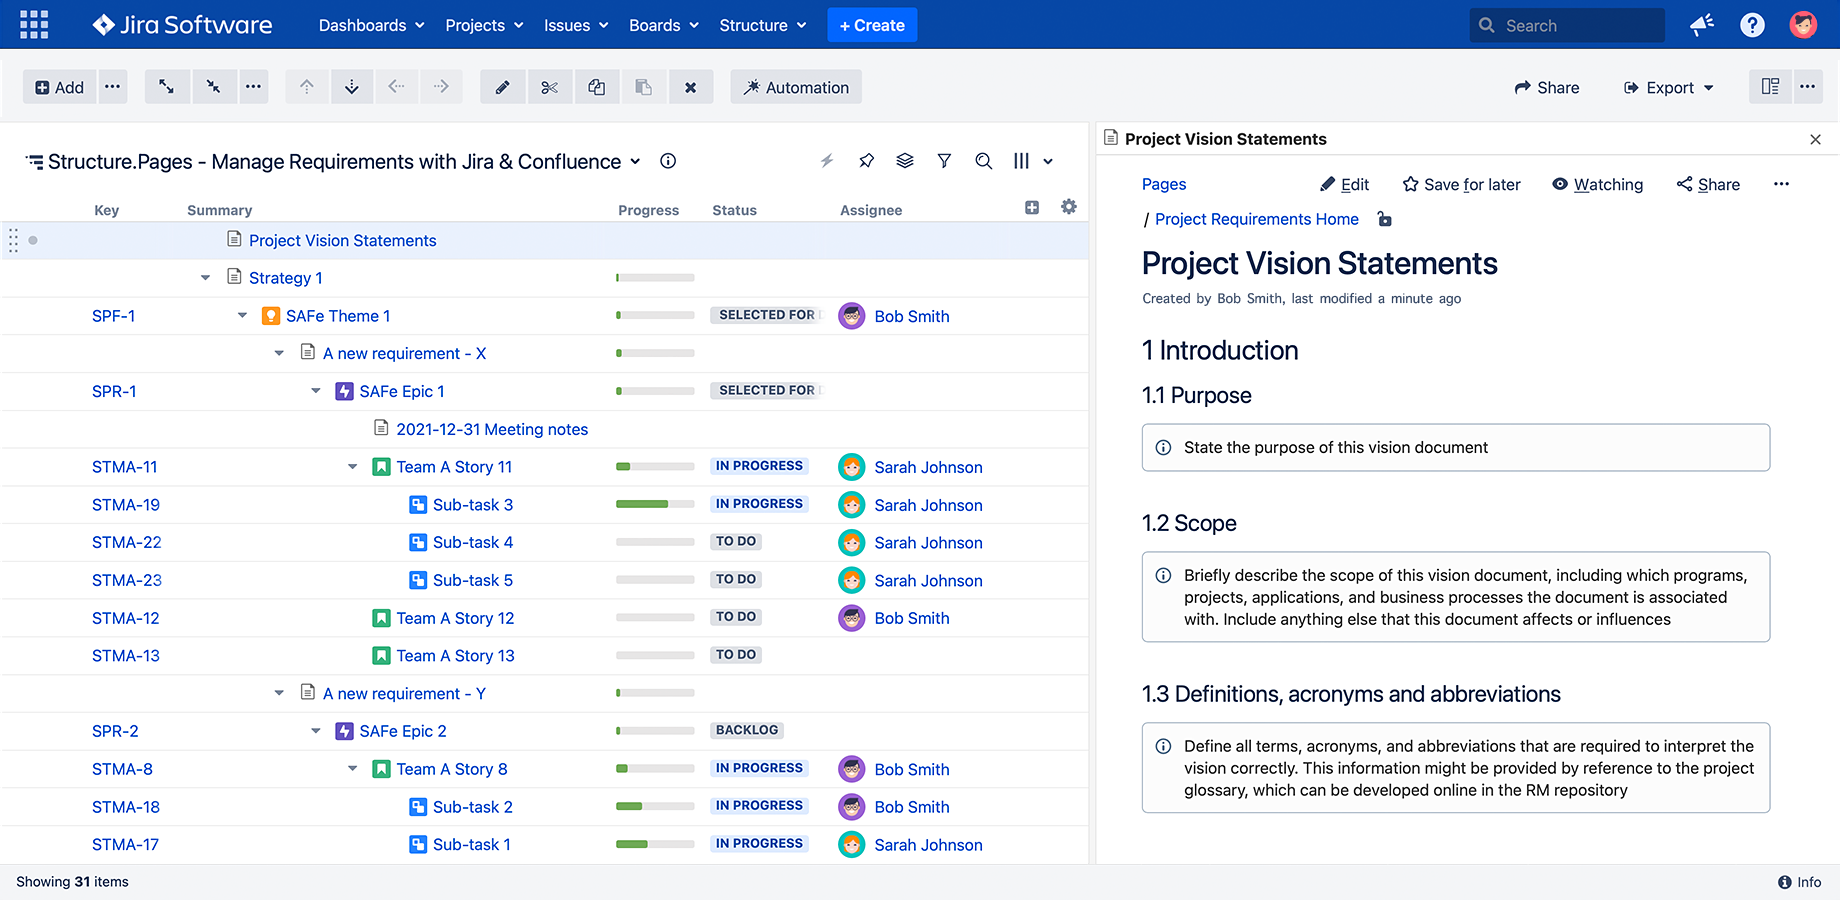Click the Info status bar item
Screen dimensions: 1840x900
(x=1799, y=882)
